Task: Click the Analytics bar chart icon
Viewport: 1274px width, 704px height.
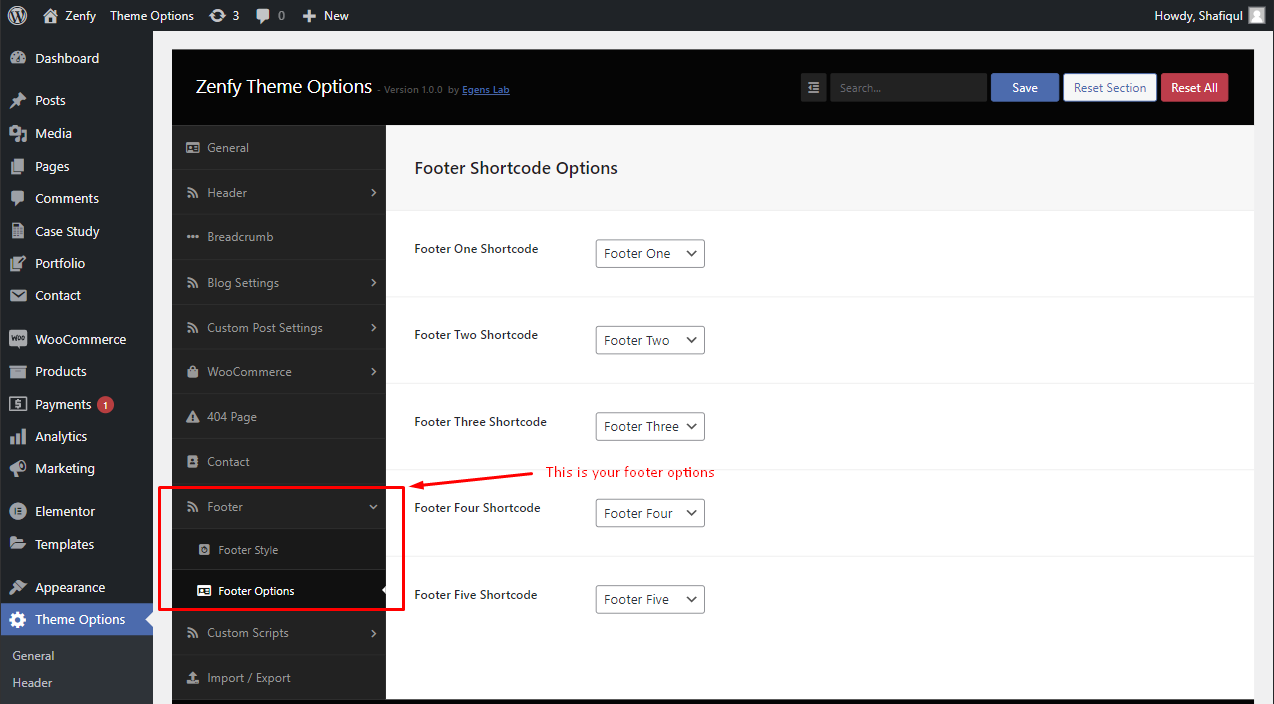Action: pyautogui.click(x=18, y=437)
